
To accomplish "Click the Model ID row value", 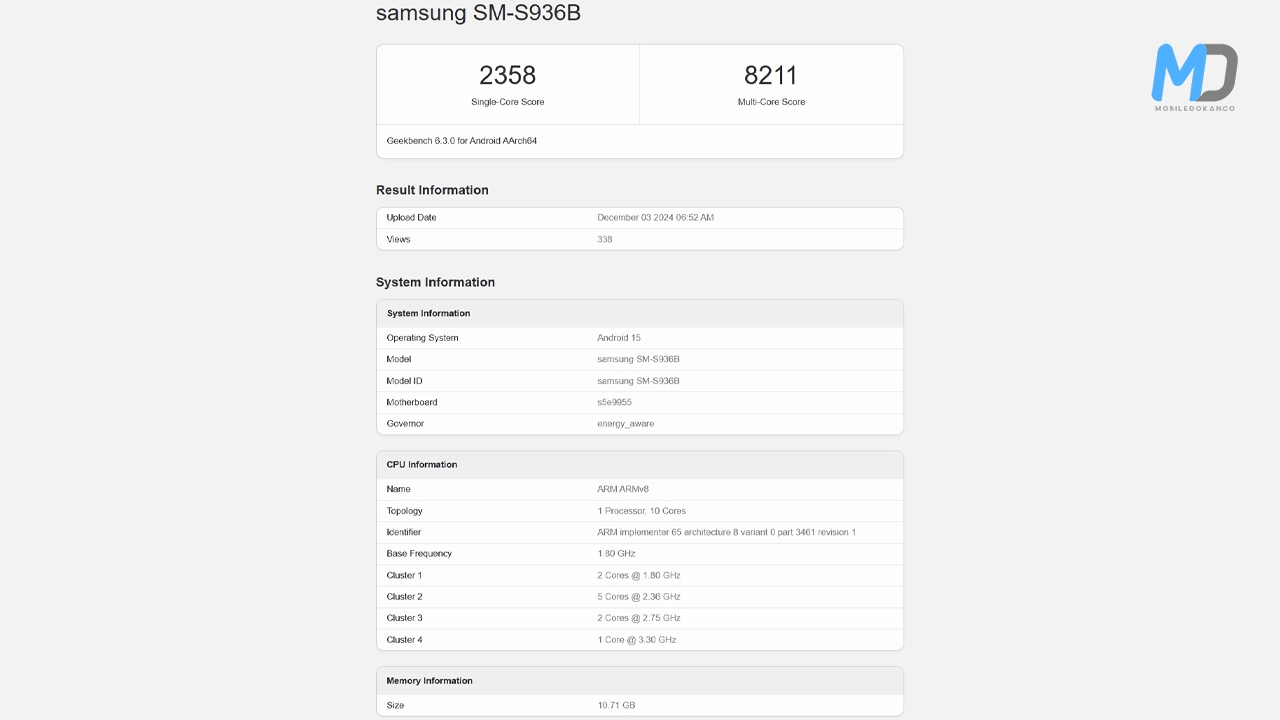I will point(638,381).
